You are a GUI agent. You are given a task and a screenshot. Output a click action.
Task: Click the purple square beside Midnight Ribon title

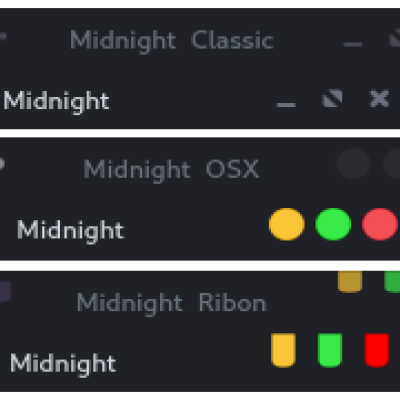click(5, 291)
